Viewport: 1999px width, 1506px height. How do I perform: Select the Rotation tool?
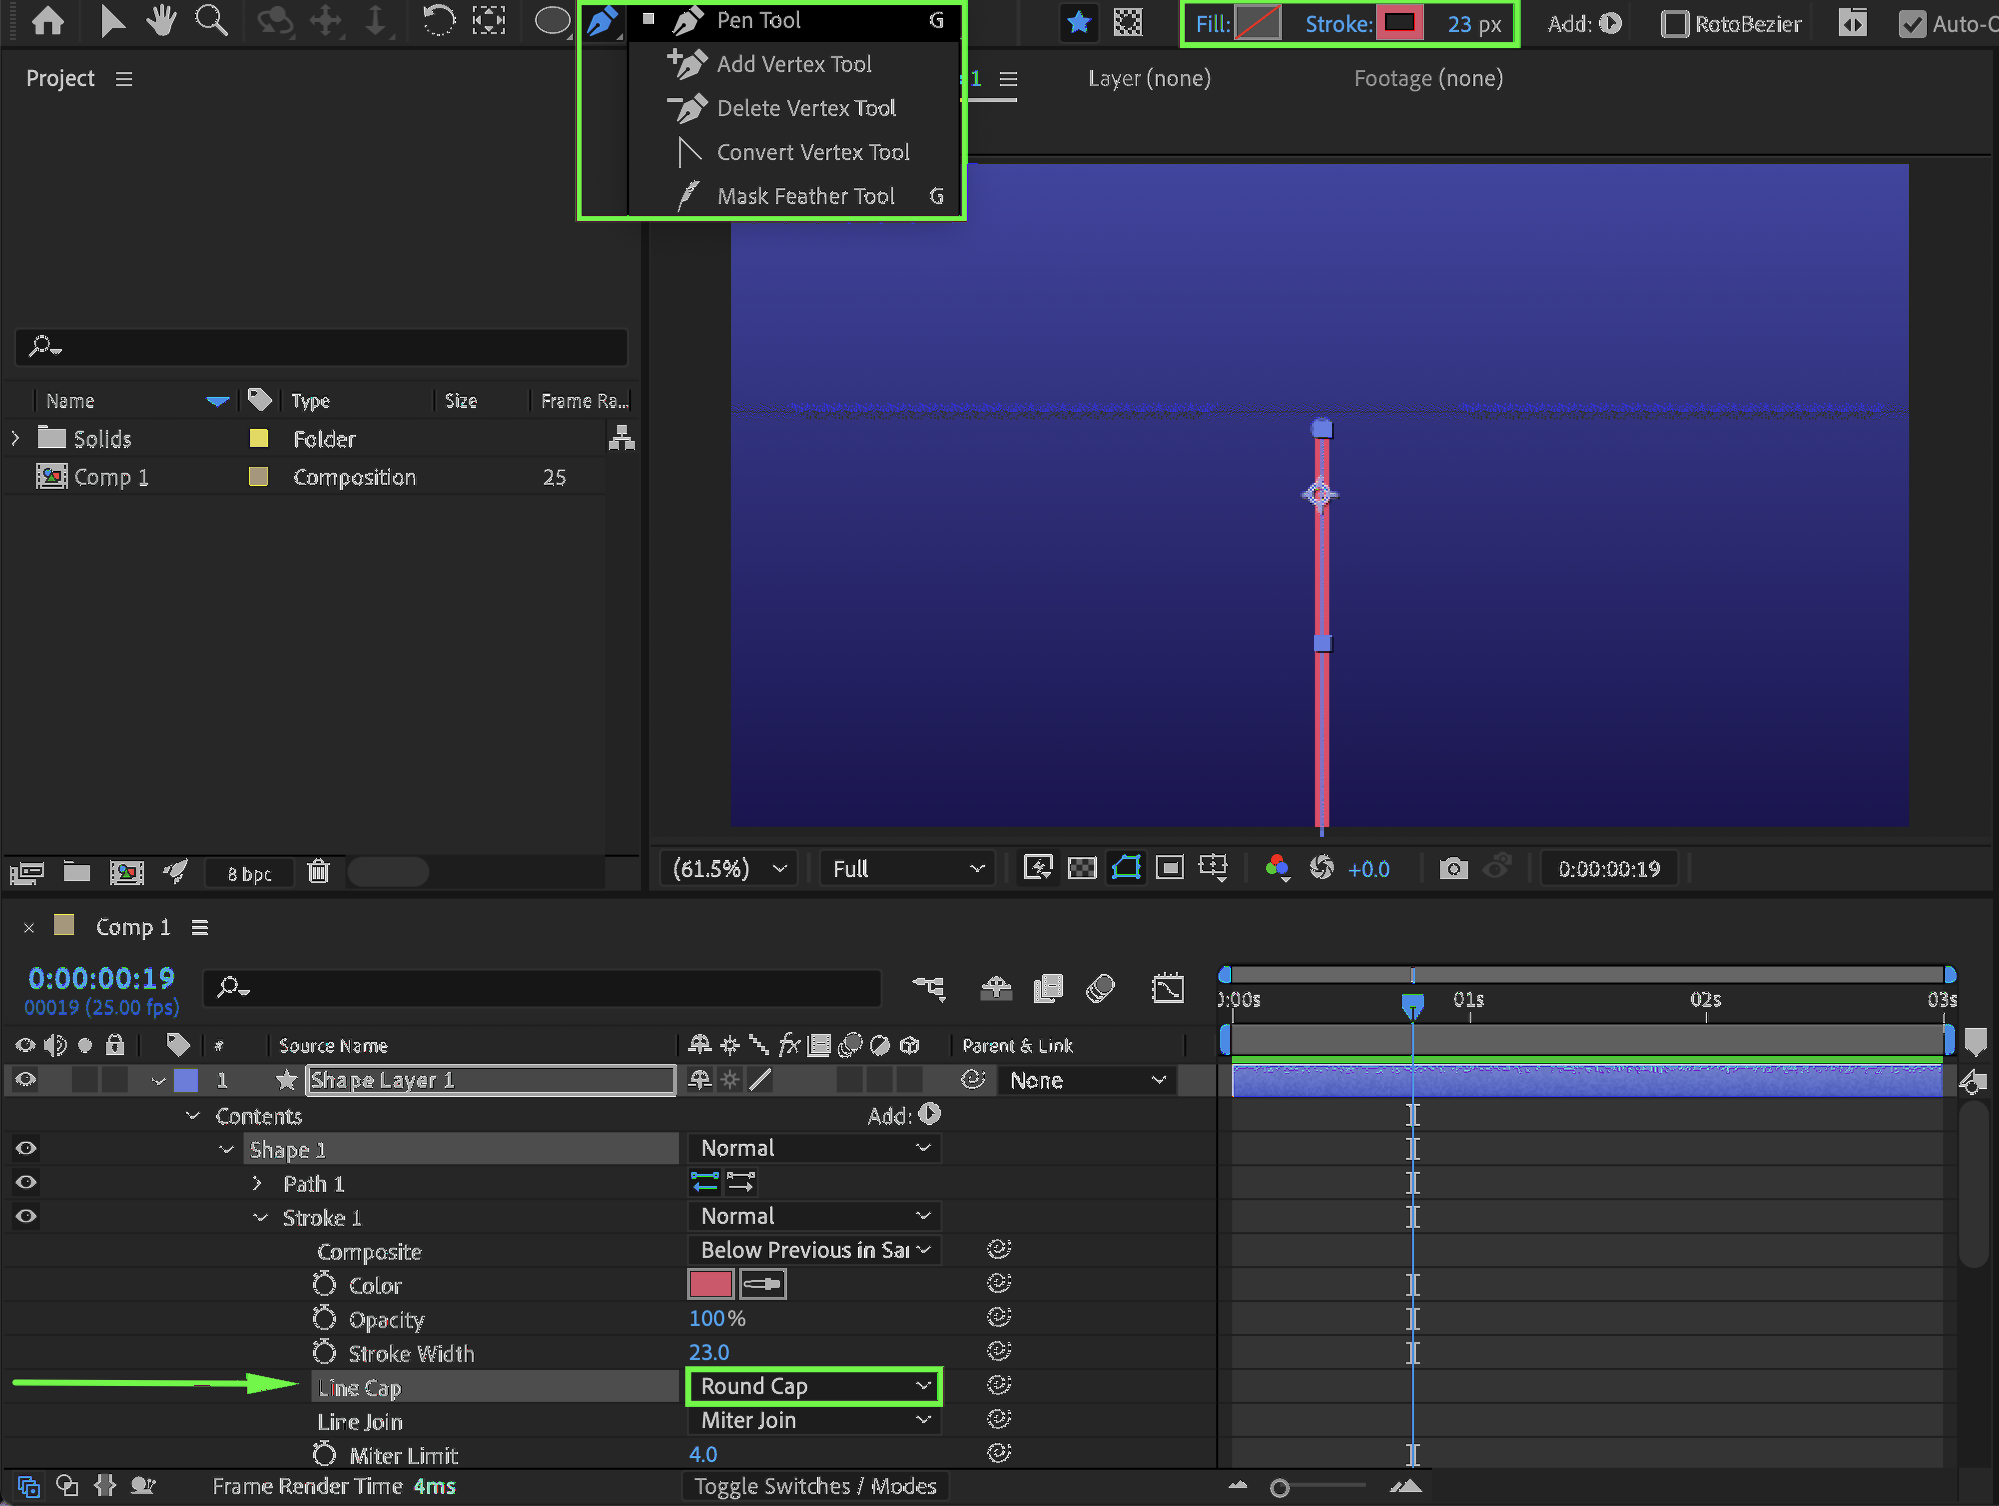point(438,21)
